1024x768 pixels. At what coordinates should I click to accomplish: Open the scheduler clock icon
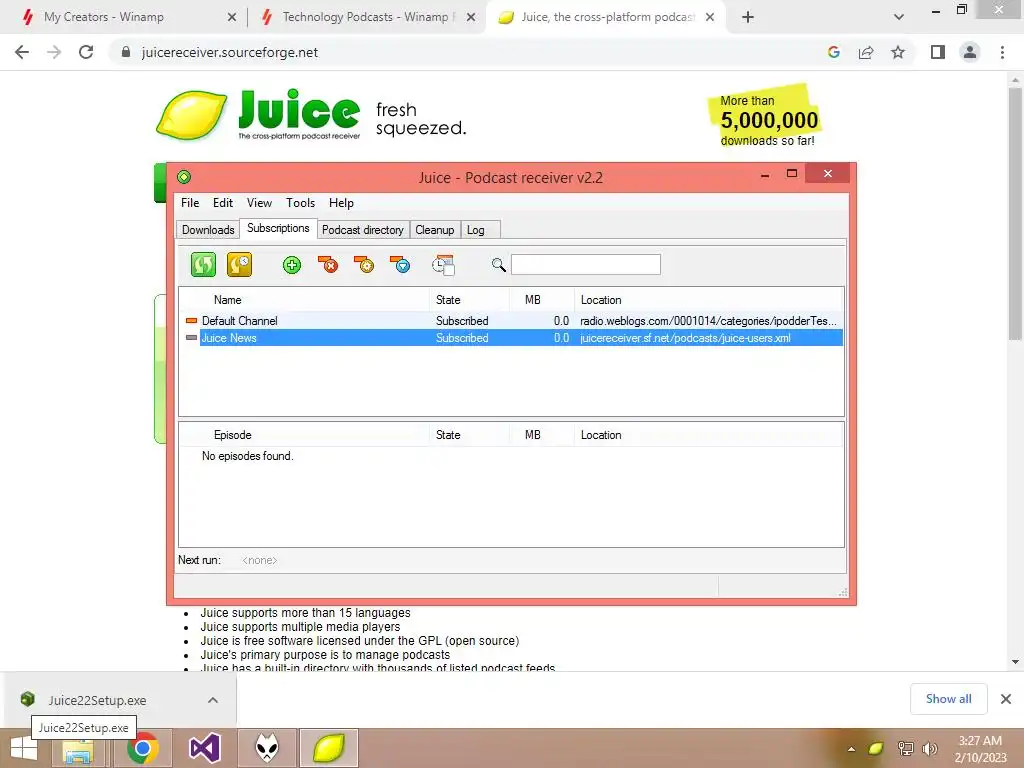tap(443, 264)
